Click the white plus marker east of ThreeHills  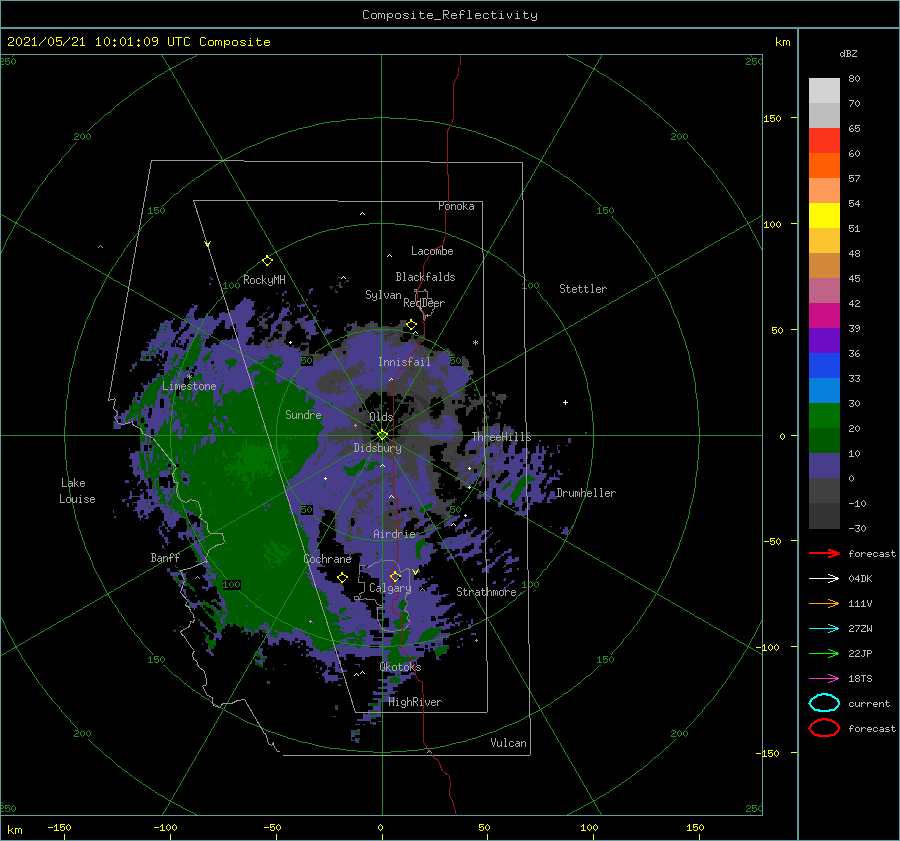[565, 402]
